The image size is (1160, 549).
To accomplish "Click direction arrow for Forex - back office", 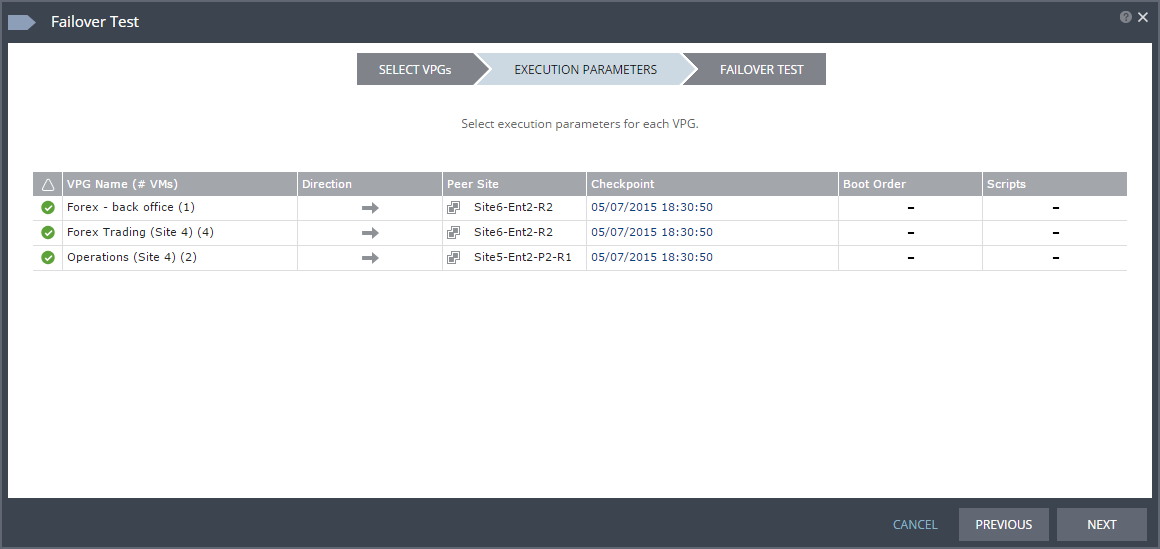I will pos(370,208).
